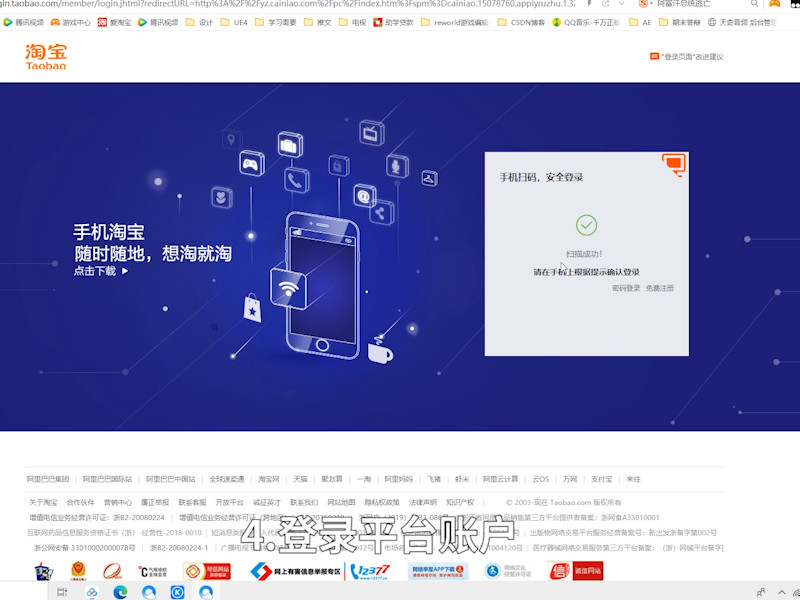
Task: Open the 聚划算 footer link
Action: (332, 479)
